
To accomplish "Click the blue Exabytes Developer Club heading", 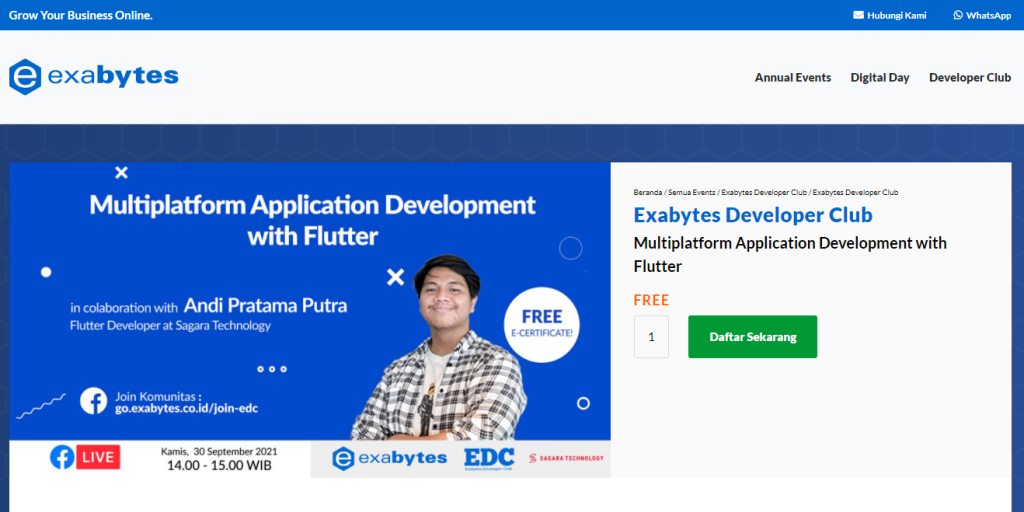I will tap(752, 215).
